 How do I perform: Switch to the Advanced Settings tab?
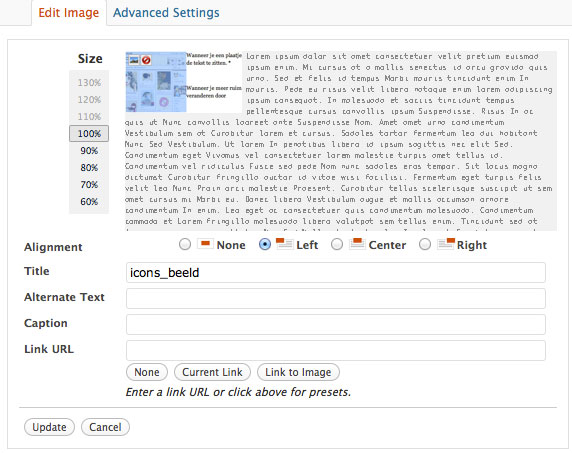[x=166, y=13]
